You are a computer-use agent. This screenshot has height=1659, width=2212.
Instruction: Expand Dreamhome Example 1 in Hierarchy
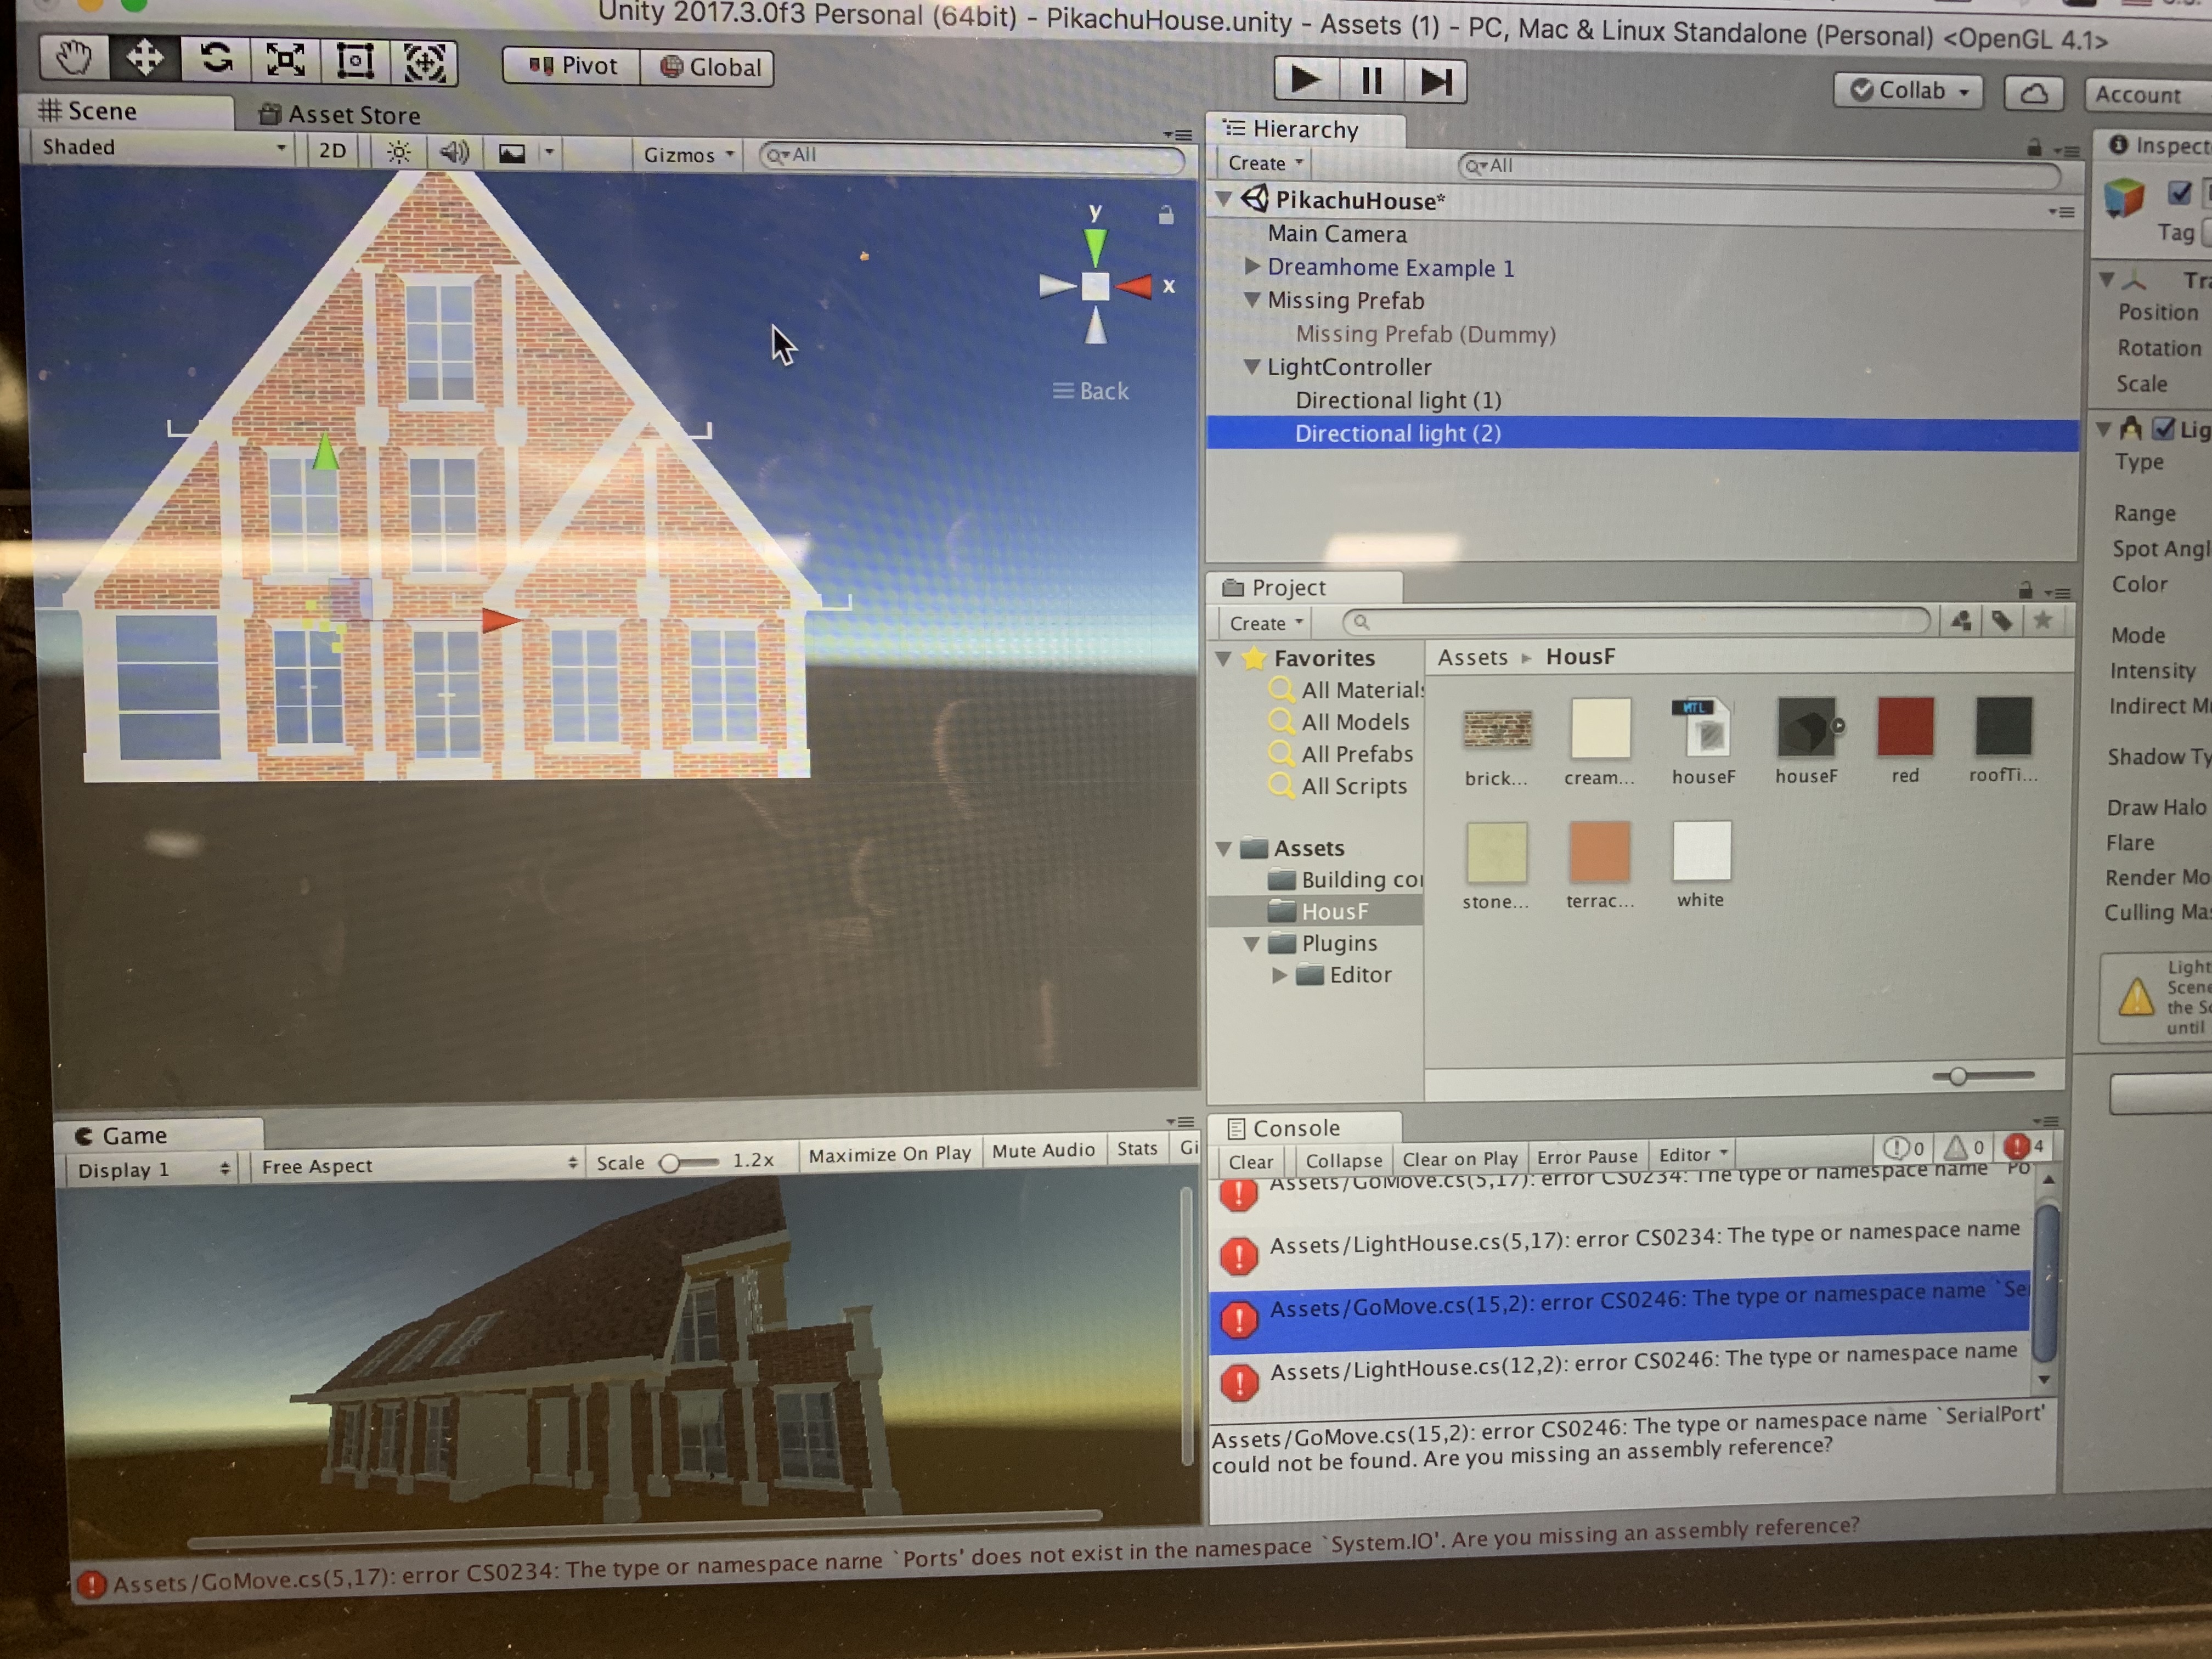(1251, 266)
